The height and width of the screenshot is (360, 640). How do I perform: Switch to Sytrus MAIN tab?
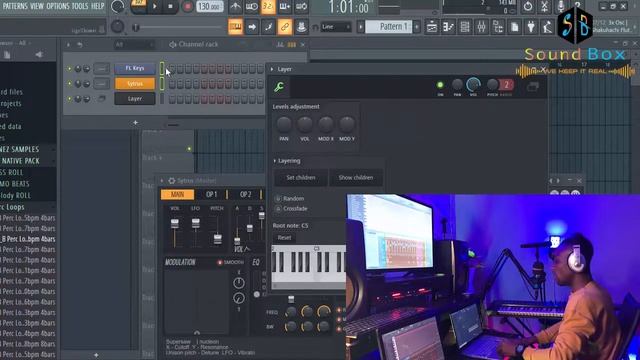click(178, 194)
